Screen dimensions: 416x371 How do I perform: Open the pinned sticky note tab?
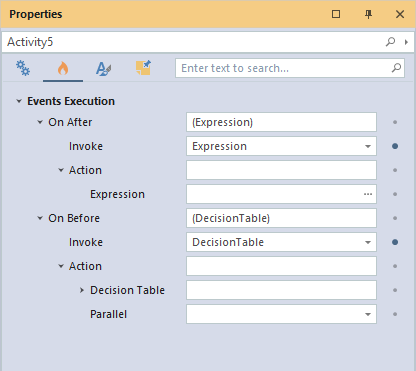(x=143, y=68)
